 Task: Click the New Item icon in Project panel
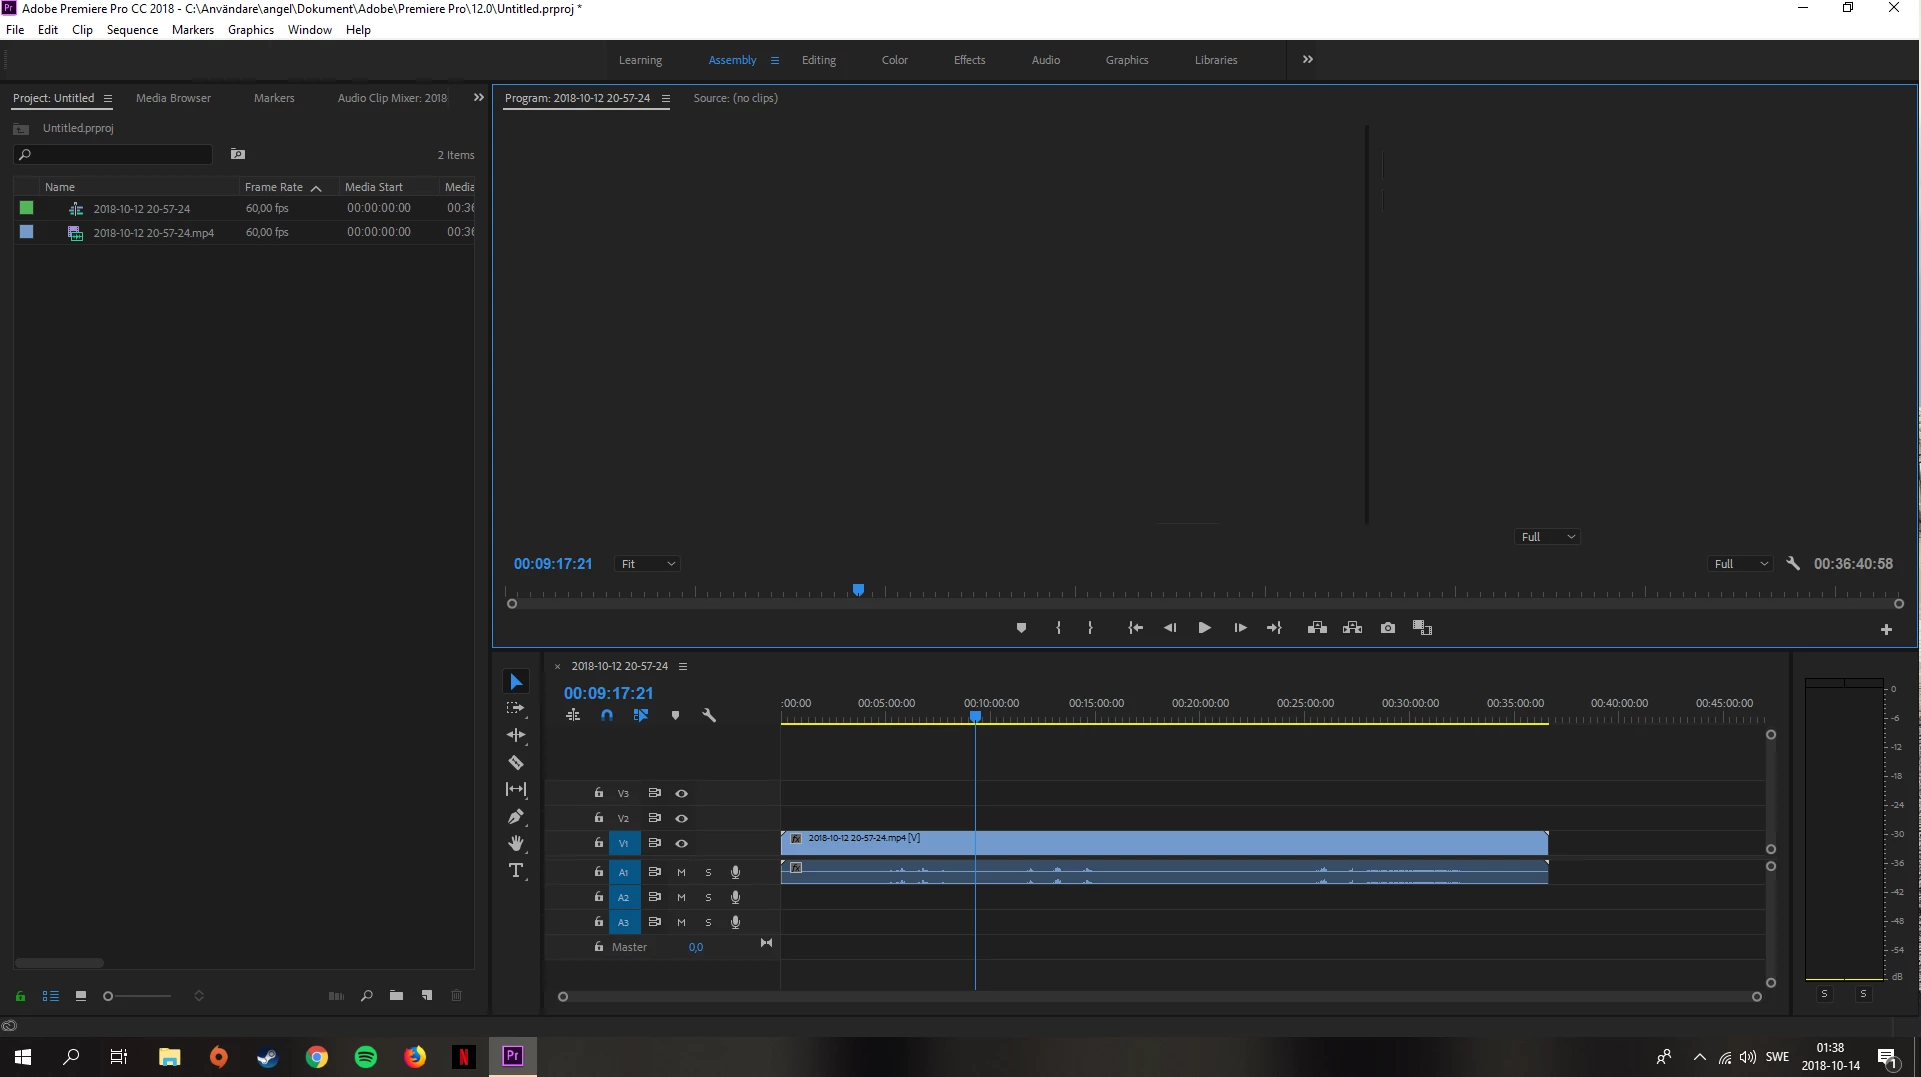pos(427,996)
